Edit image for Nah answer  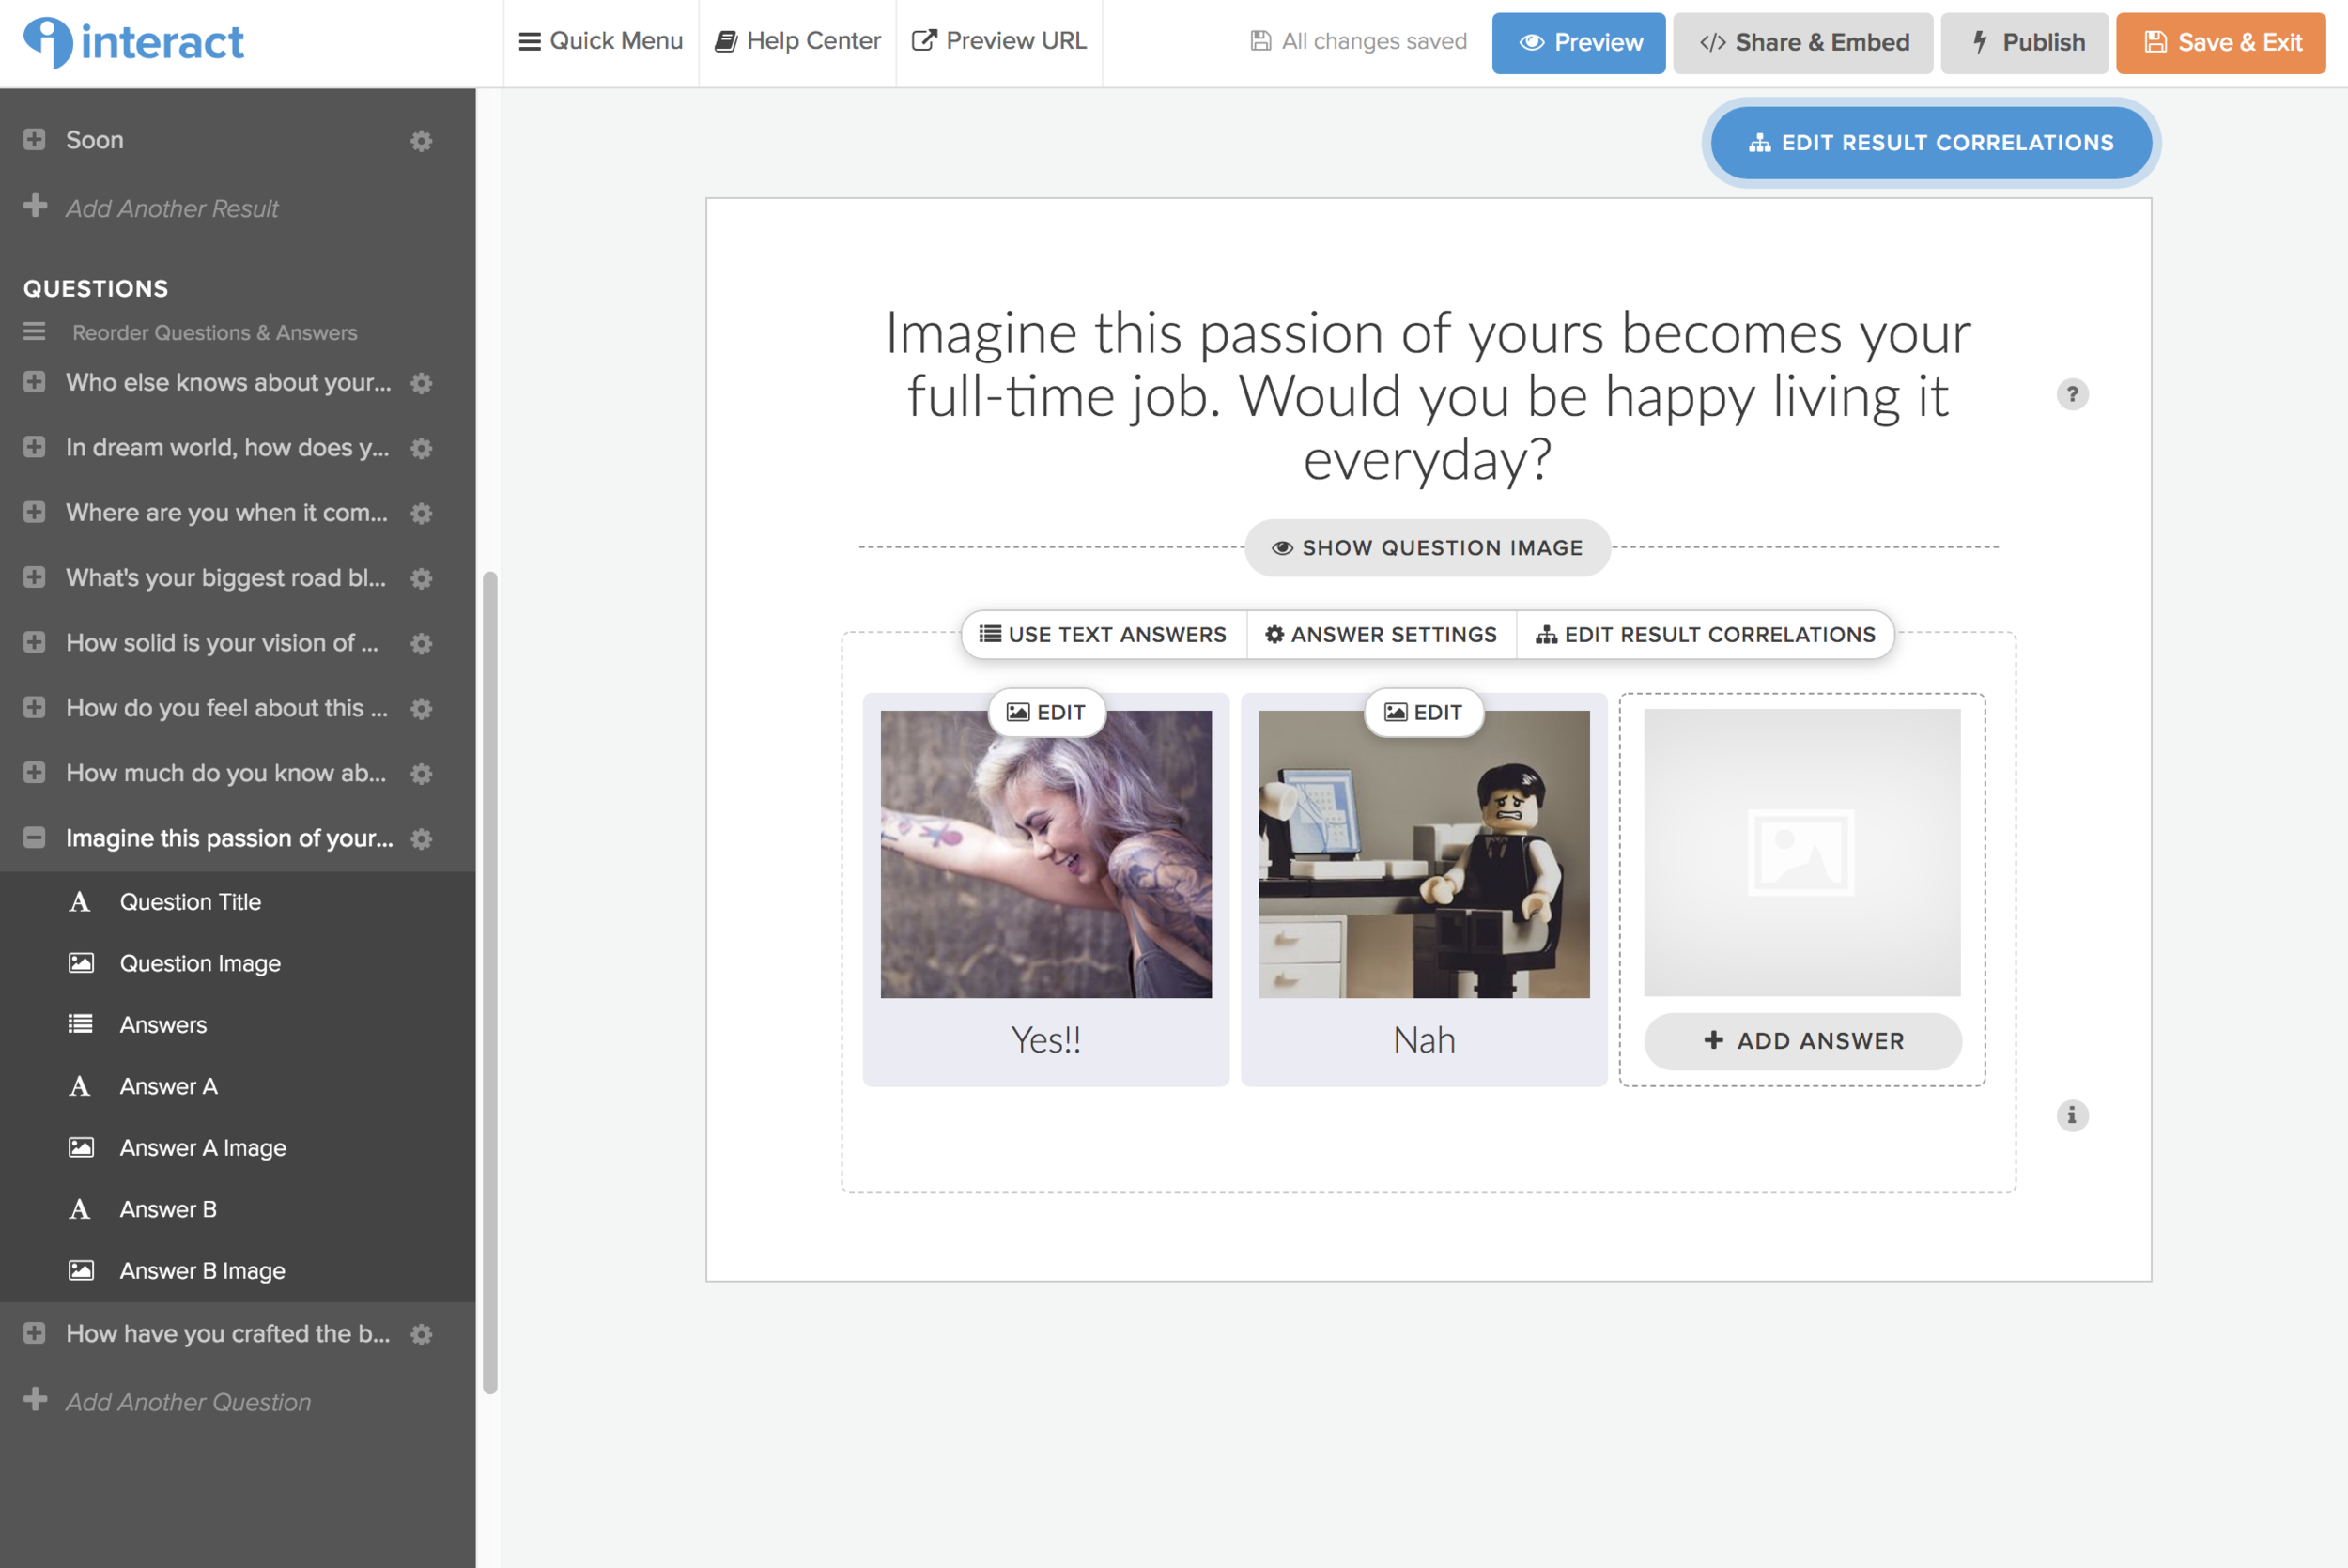1423,713
